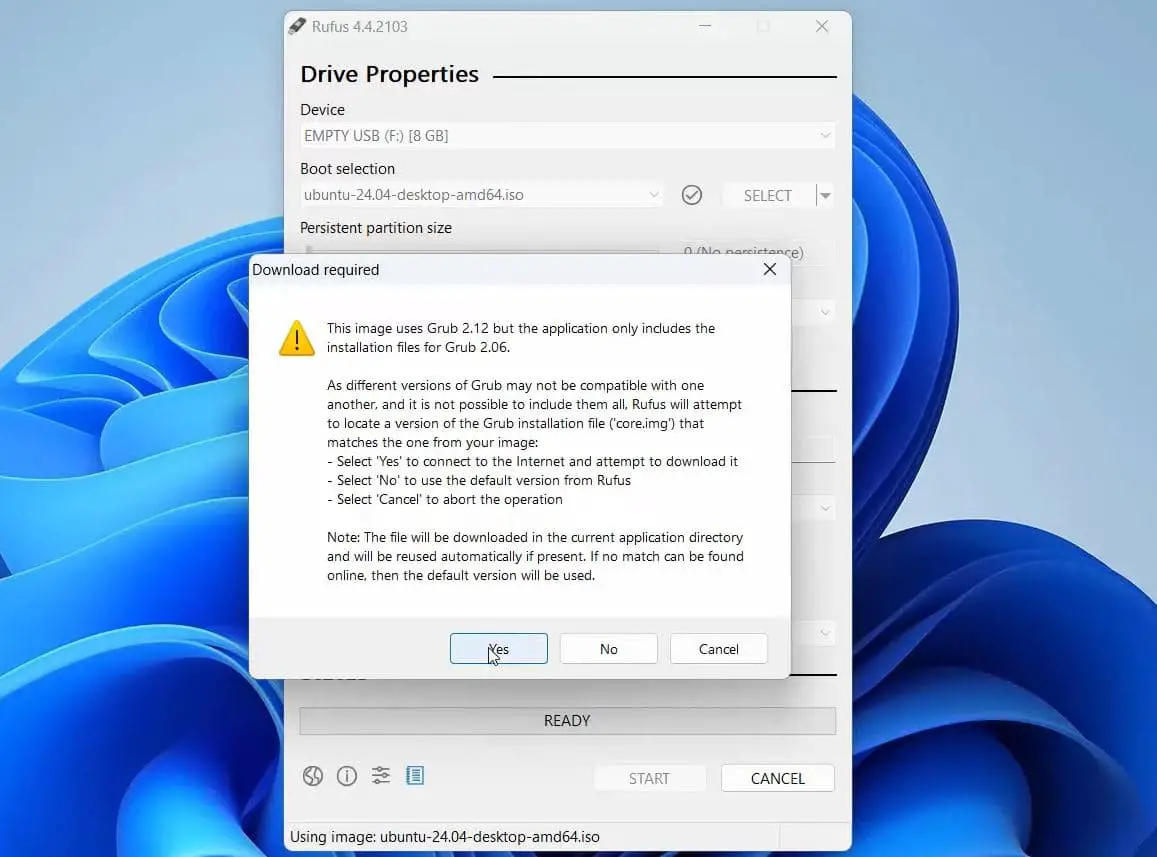The width and height of the screenshot is (1157, 857).
Task: Expand the SELECT button dropdown arrow
Action: [826, 196]
